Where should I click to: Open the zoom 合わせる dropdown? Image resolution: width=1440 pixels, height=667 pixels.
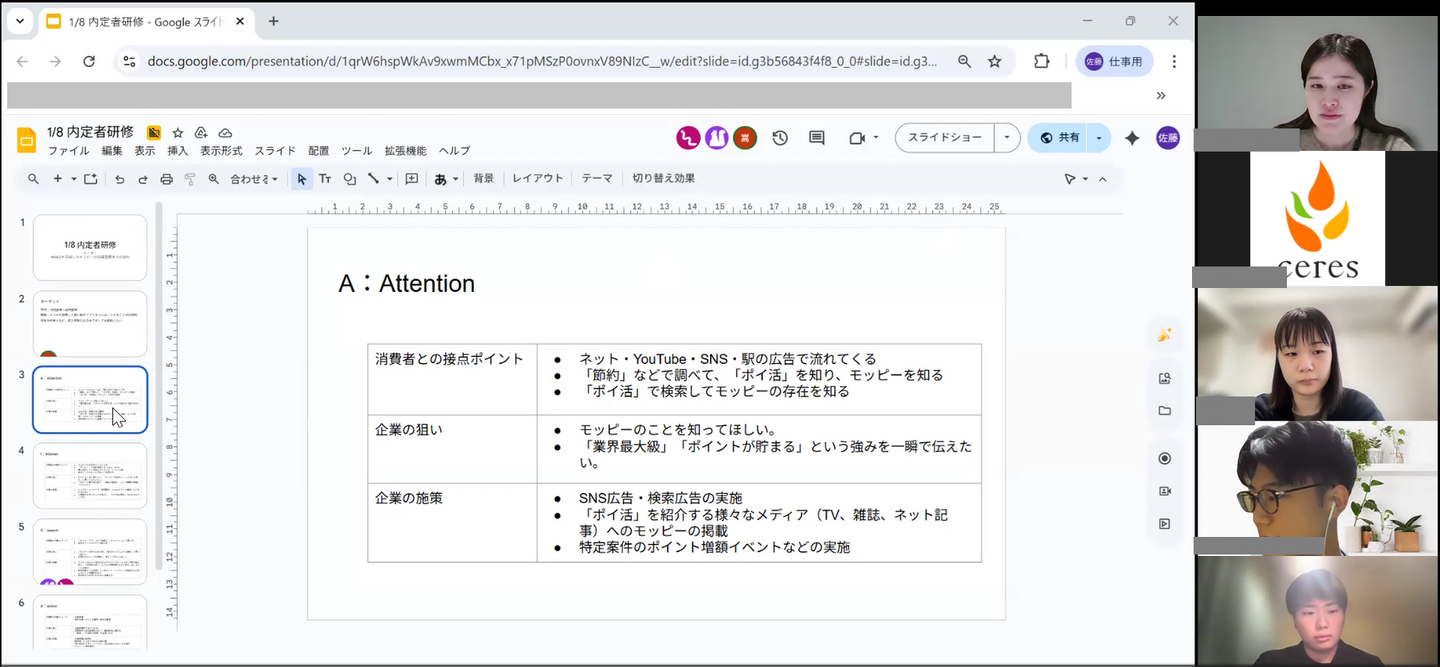(253, 179)
